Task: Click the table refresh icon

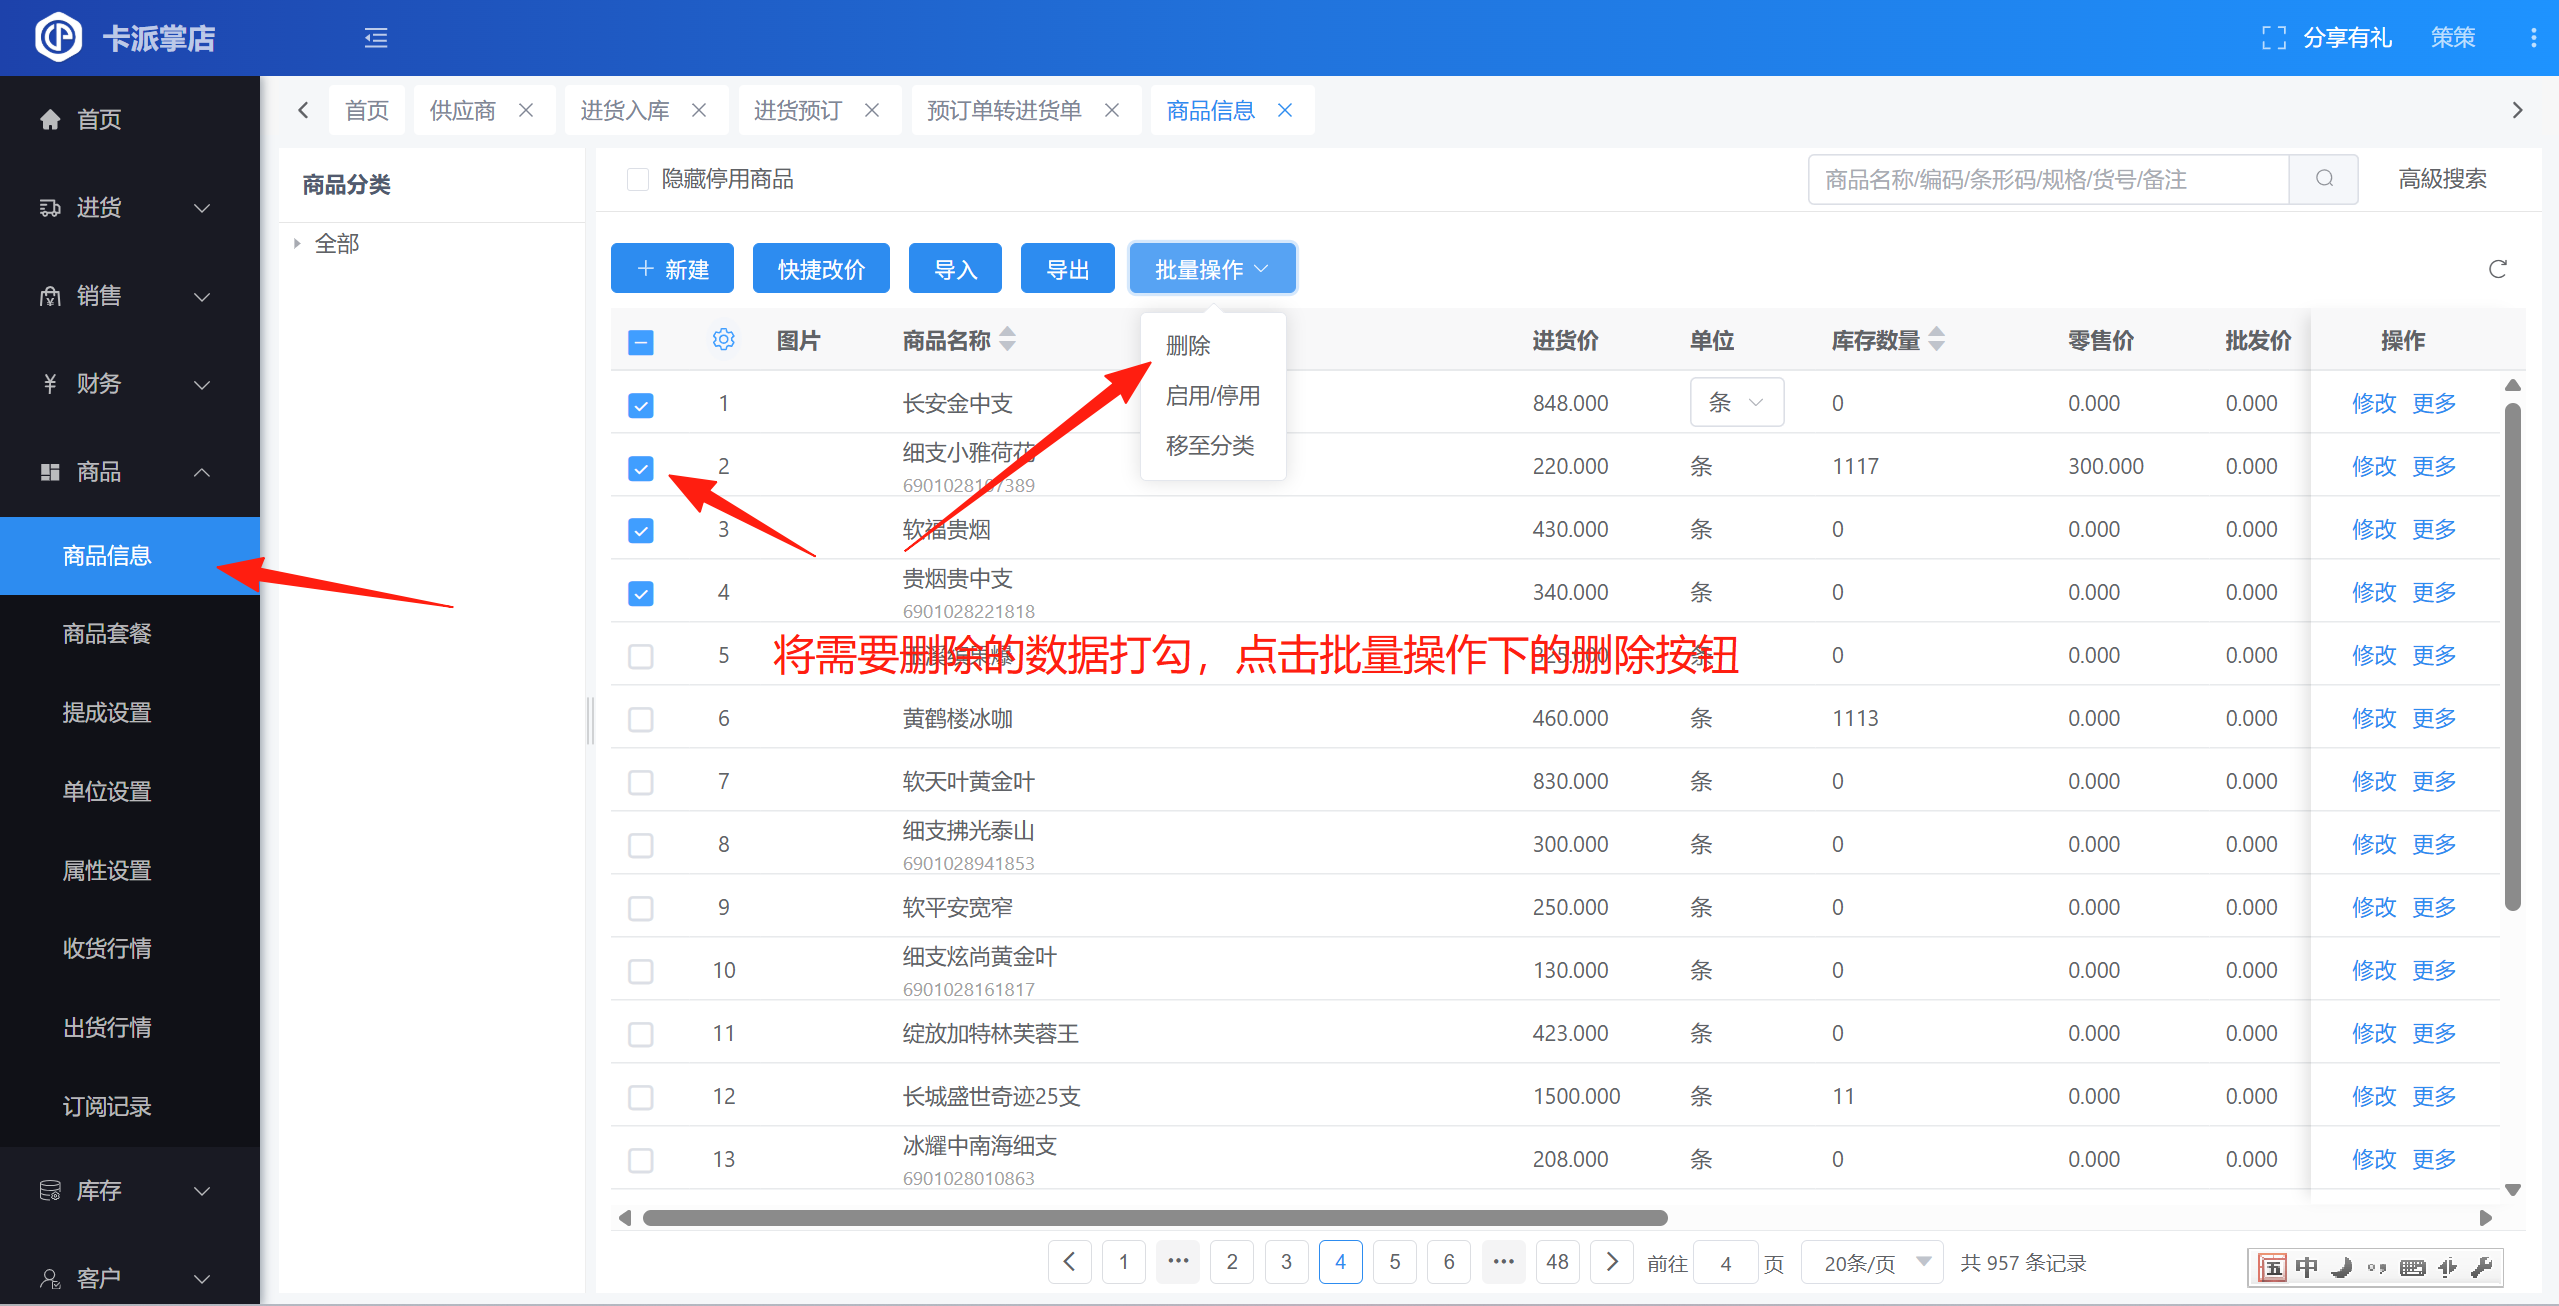Action: tap(2497, 269)
